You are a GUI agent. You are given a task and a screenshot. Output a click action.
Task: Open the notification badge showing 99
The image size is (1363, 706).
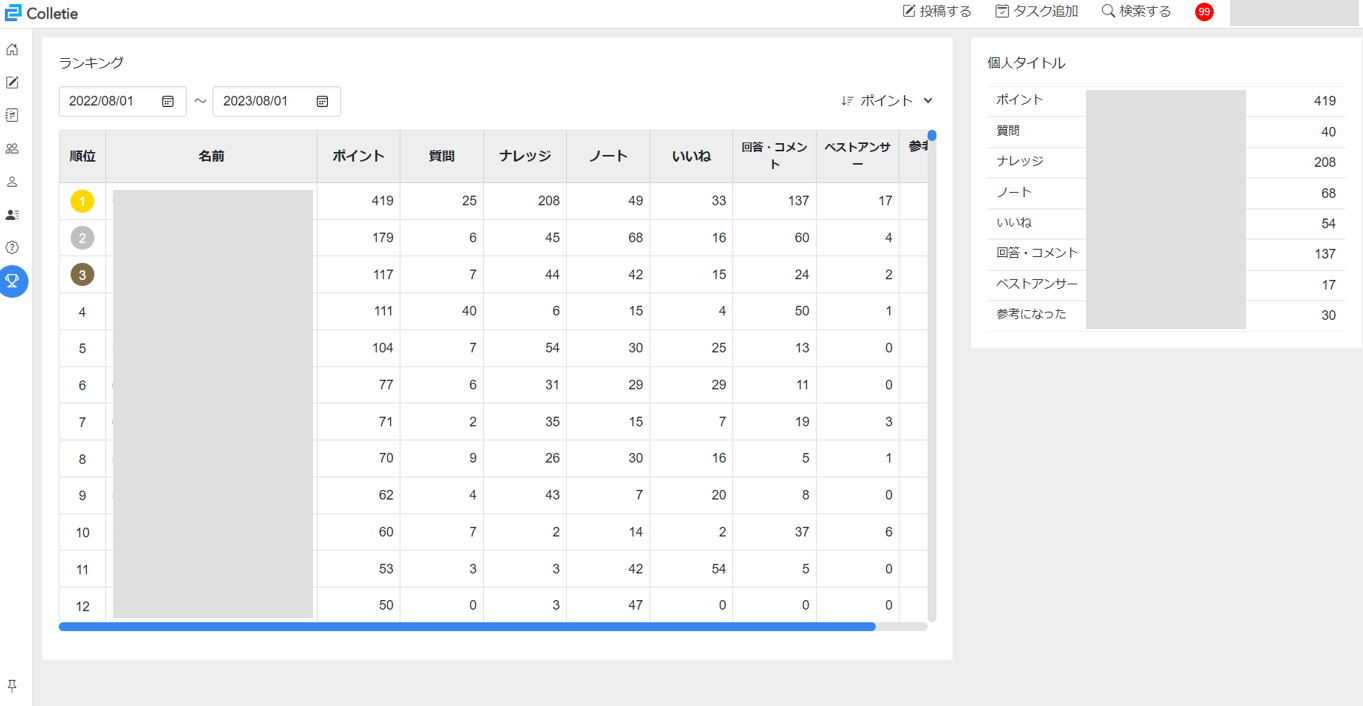pos(1204,12)
